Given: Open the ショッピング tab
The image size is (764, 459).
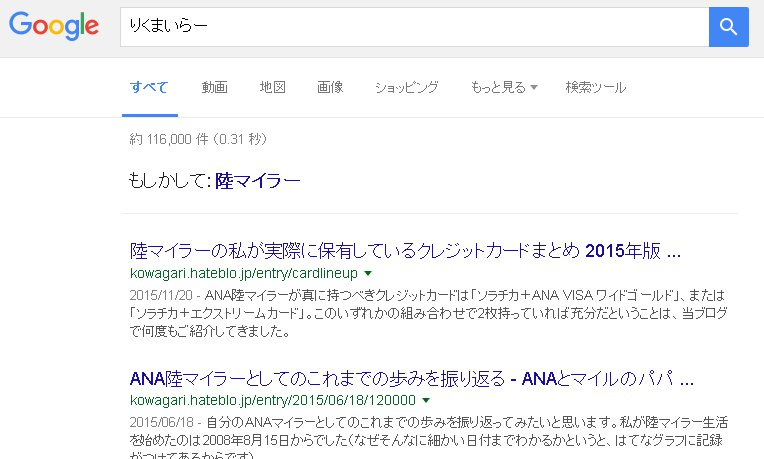Looking at the screenshot, I should [406, 87].
